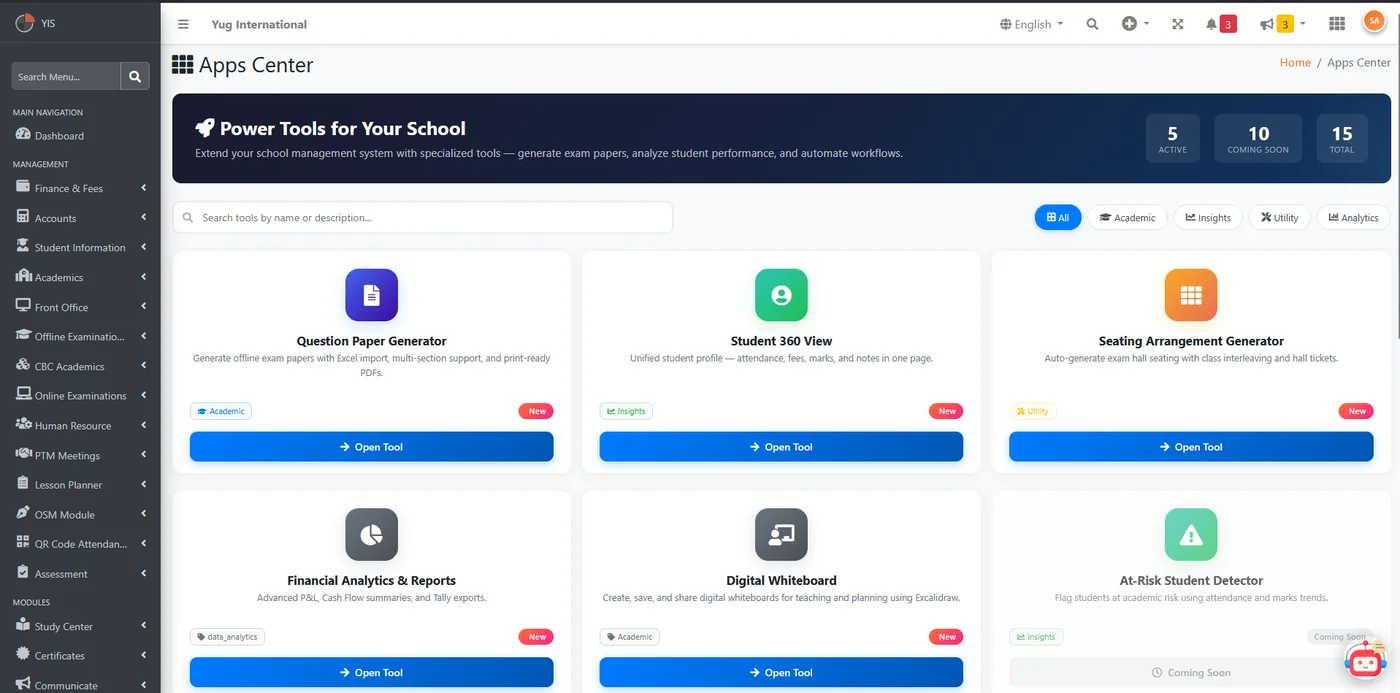The width and height of the screenshot is (1400, 693).
Task: Click the Search Menu field in sidebar
Action: [x=66, y=76]
